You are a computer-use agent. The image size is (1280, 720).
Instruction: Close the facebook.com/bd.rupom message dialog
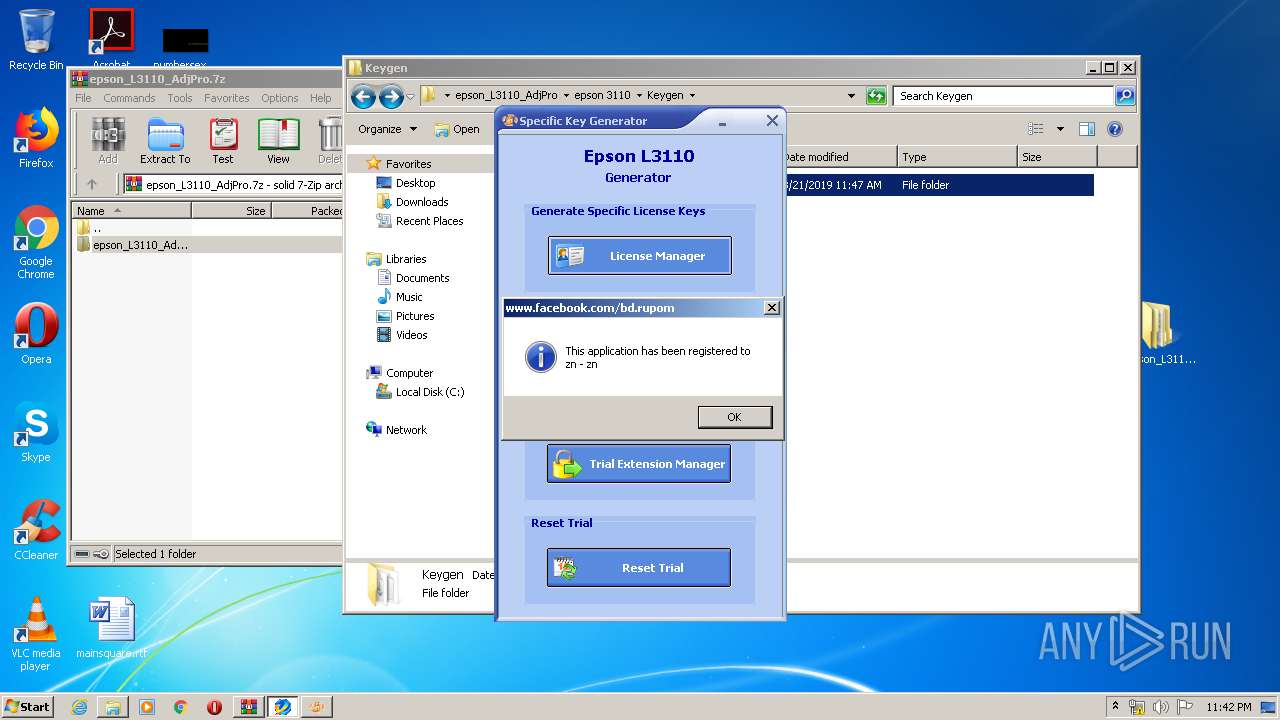(x=771, y=308)
